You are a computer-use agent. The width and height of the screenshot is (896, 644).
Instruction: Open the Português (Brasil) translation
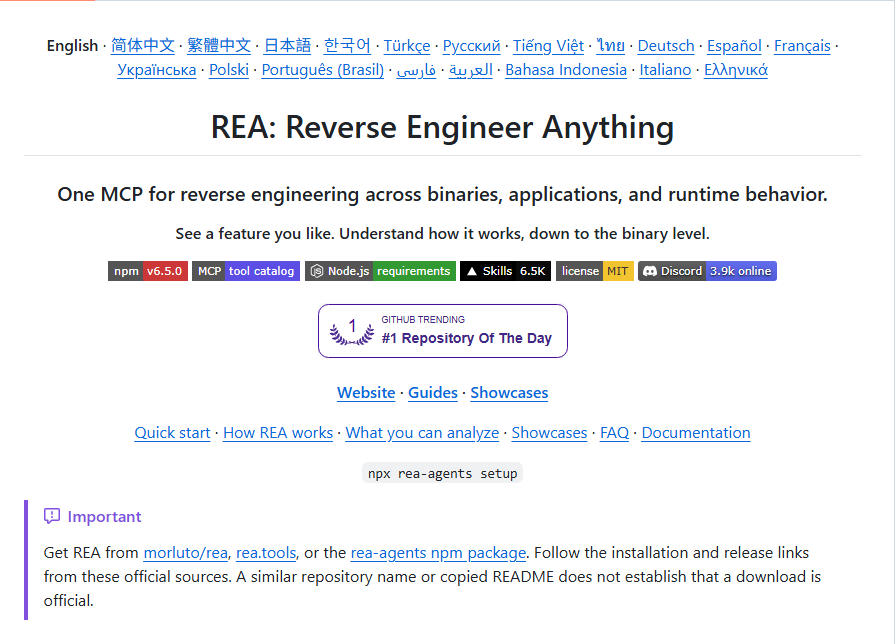click(x=323, y=70)
